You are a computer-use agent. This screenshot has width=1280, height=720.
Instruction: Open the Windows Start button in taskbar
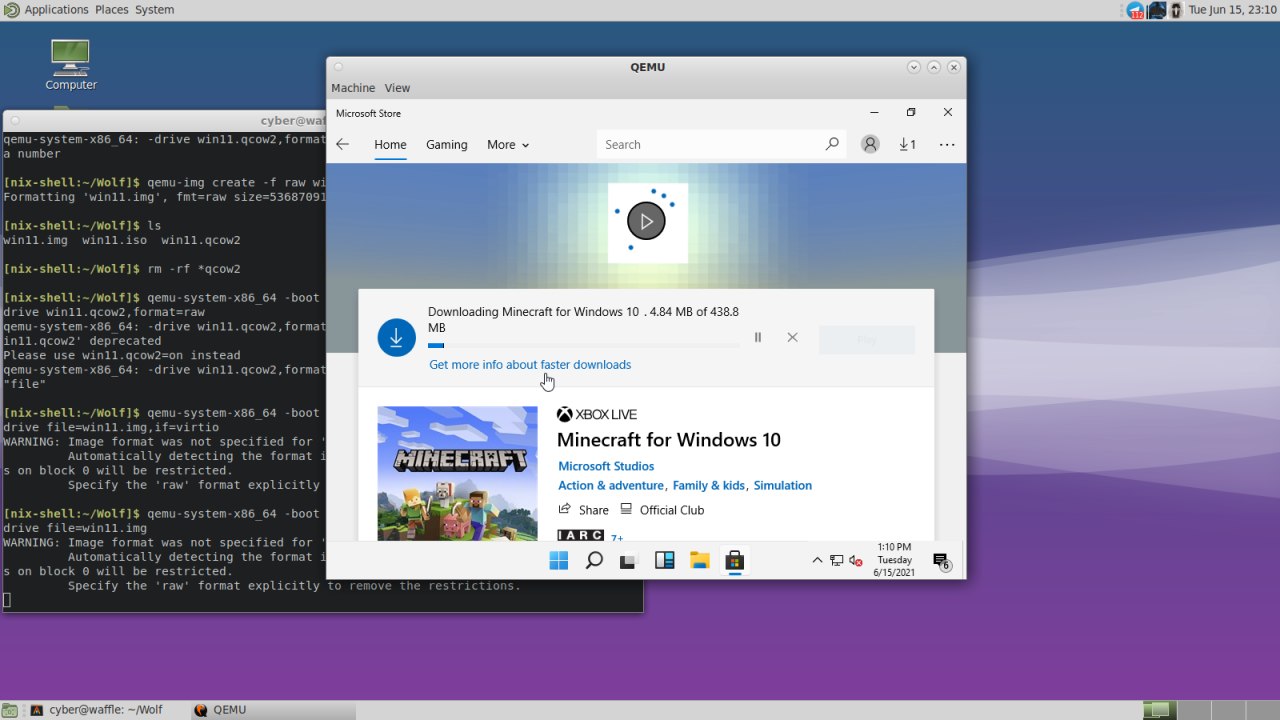pyautogui.click(x=558, y=560)
